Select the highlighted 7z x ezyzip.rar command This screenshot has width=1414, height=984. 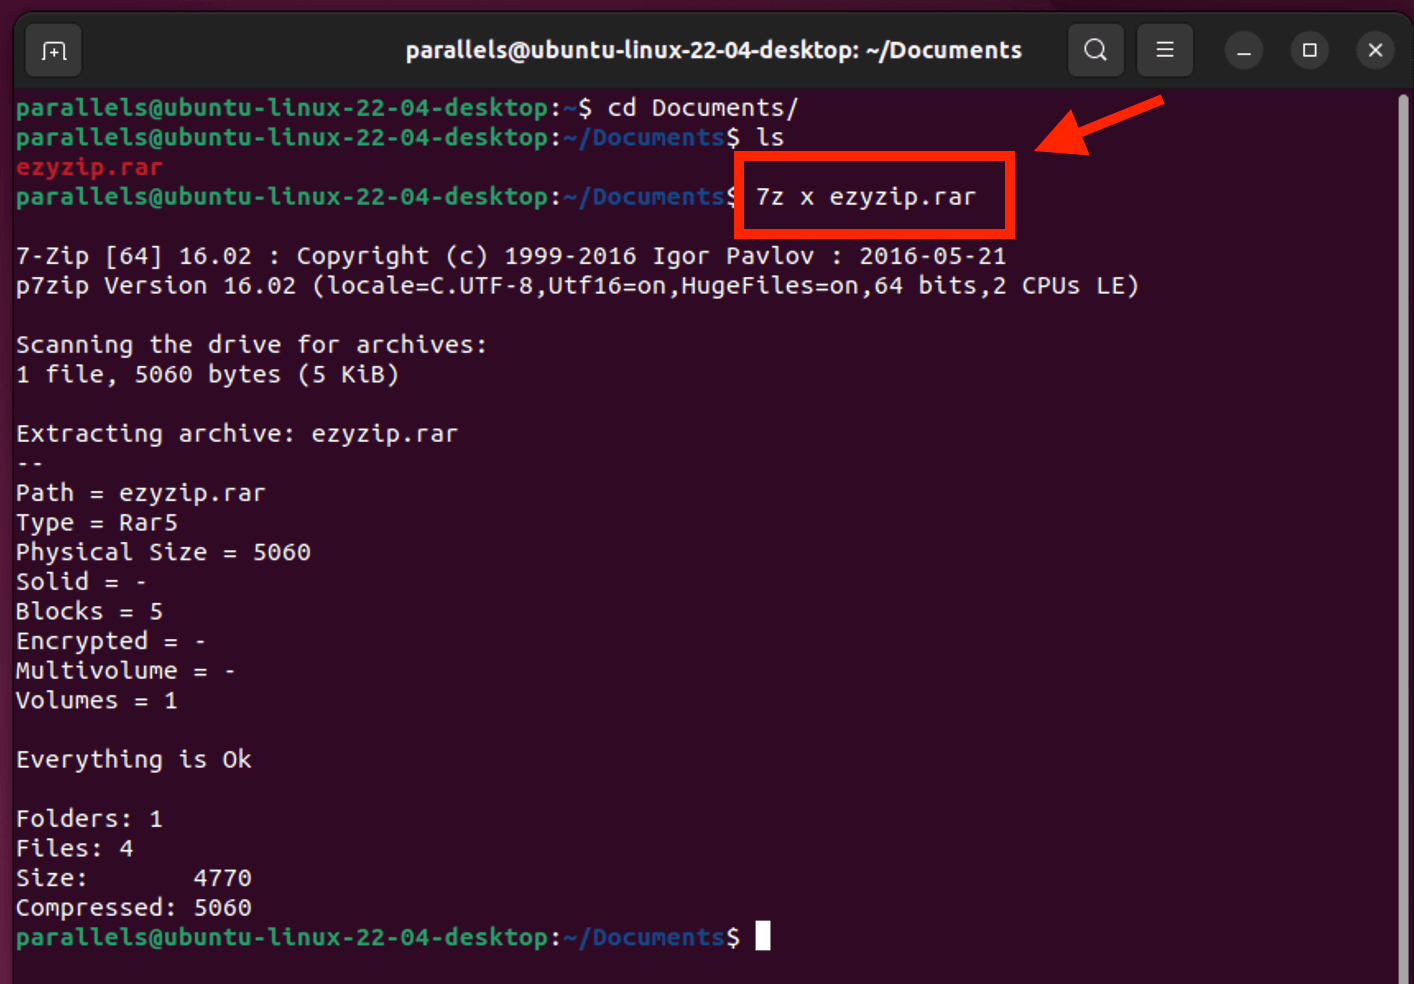[x=871, y=196]
